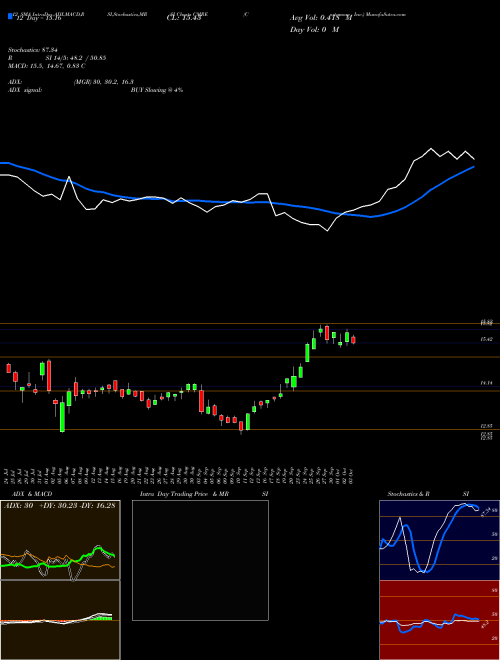Click the 'Stochastics: 87.34' readout
500x660 pixels.
pyautogui.click(x=33, y=50)
